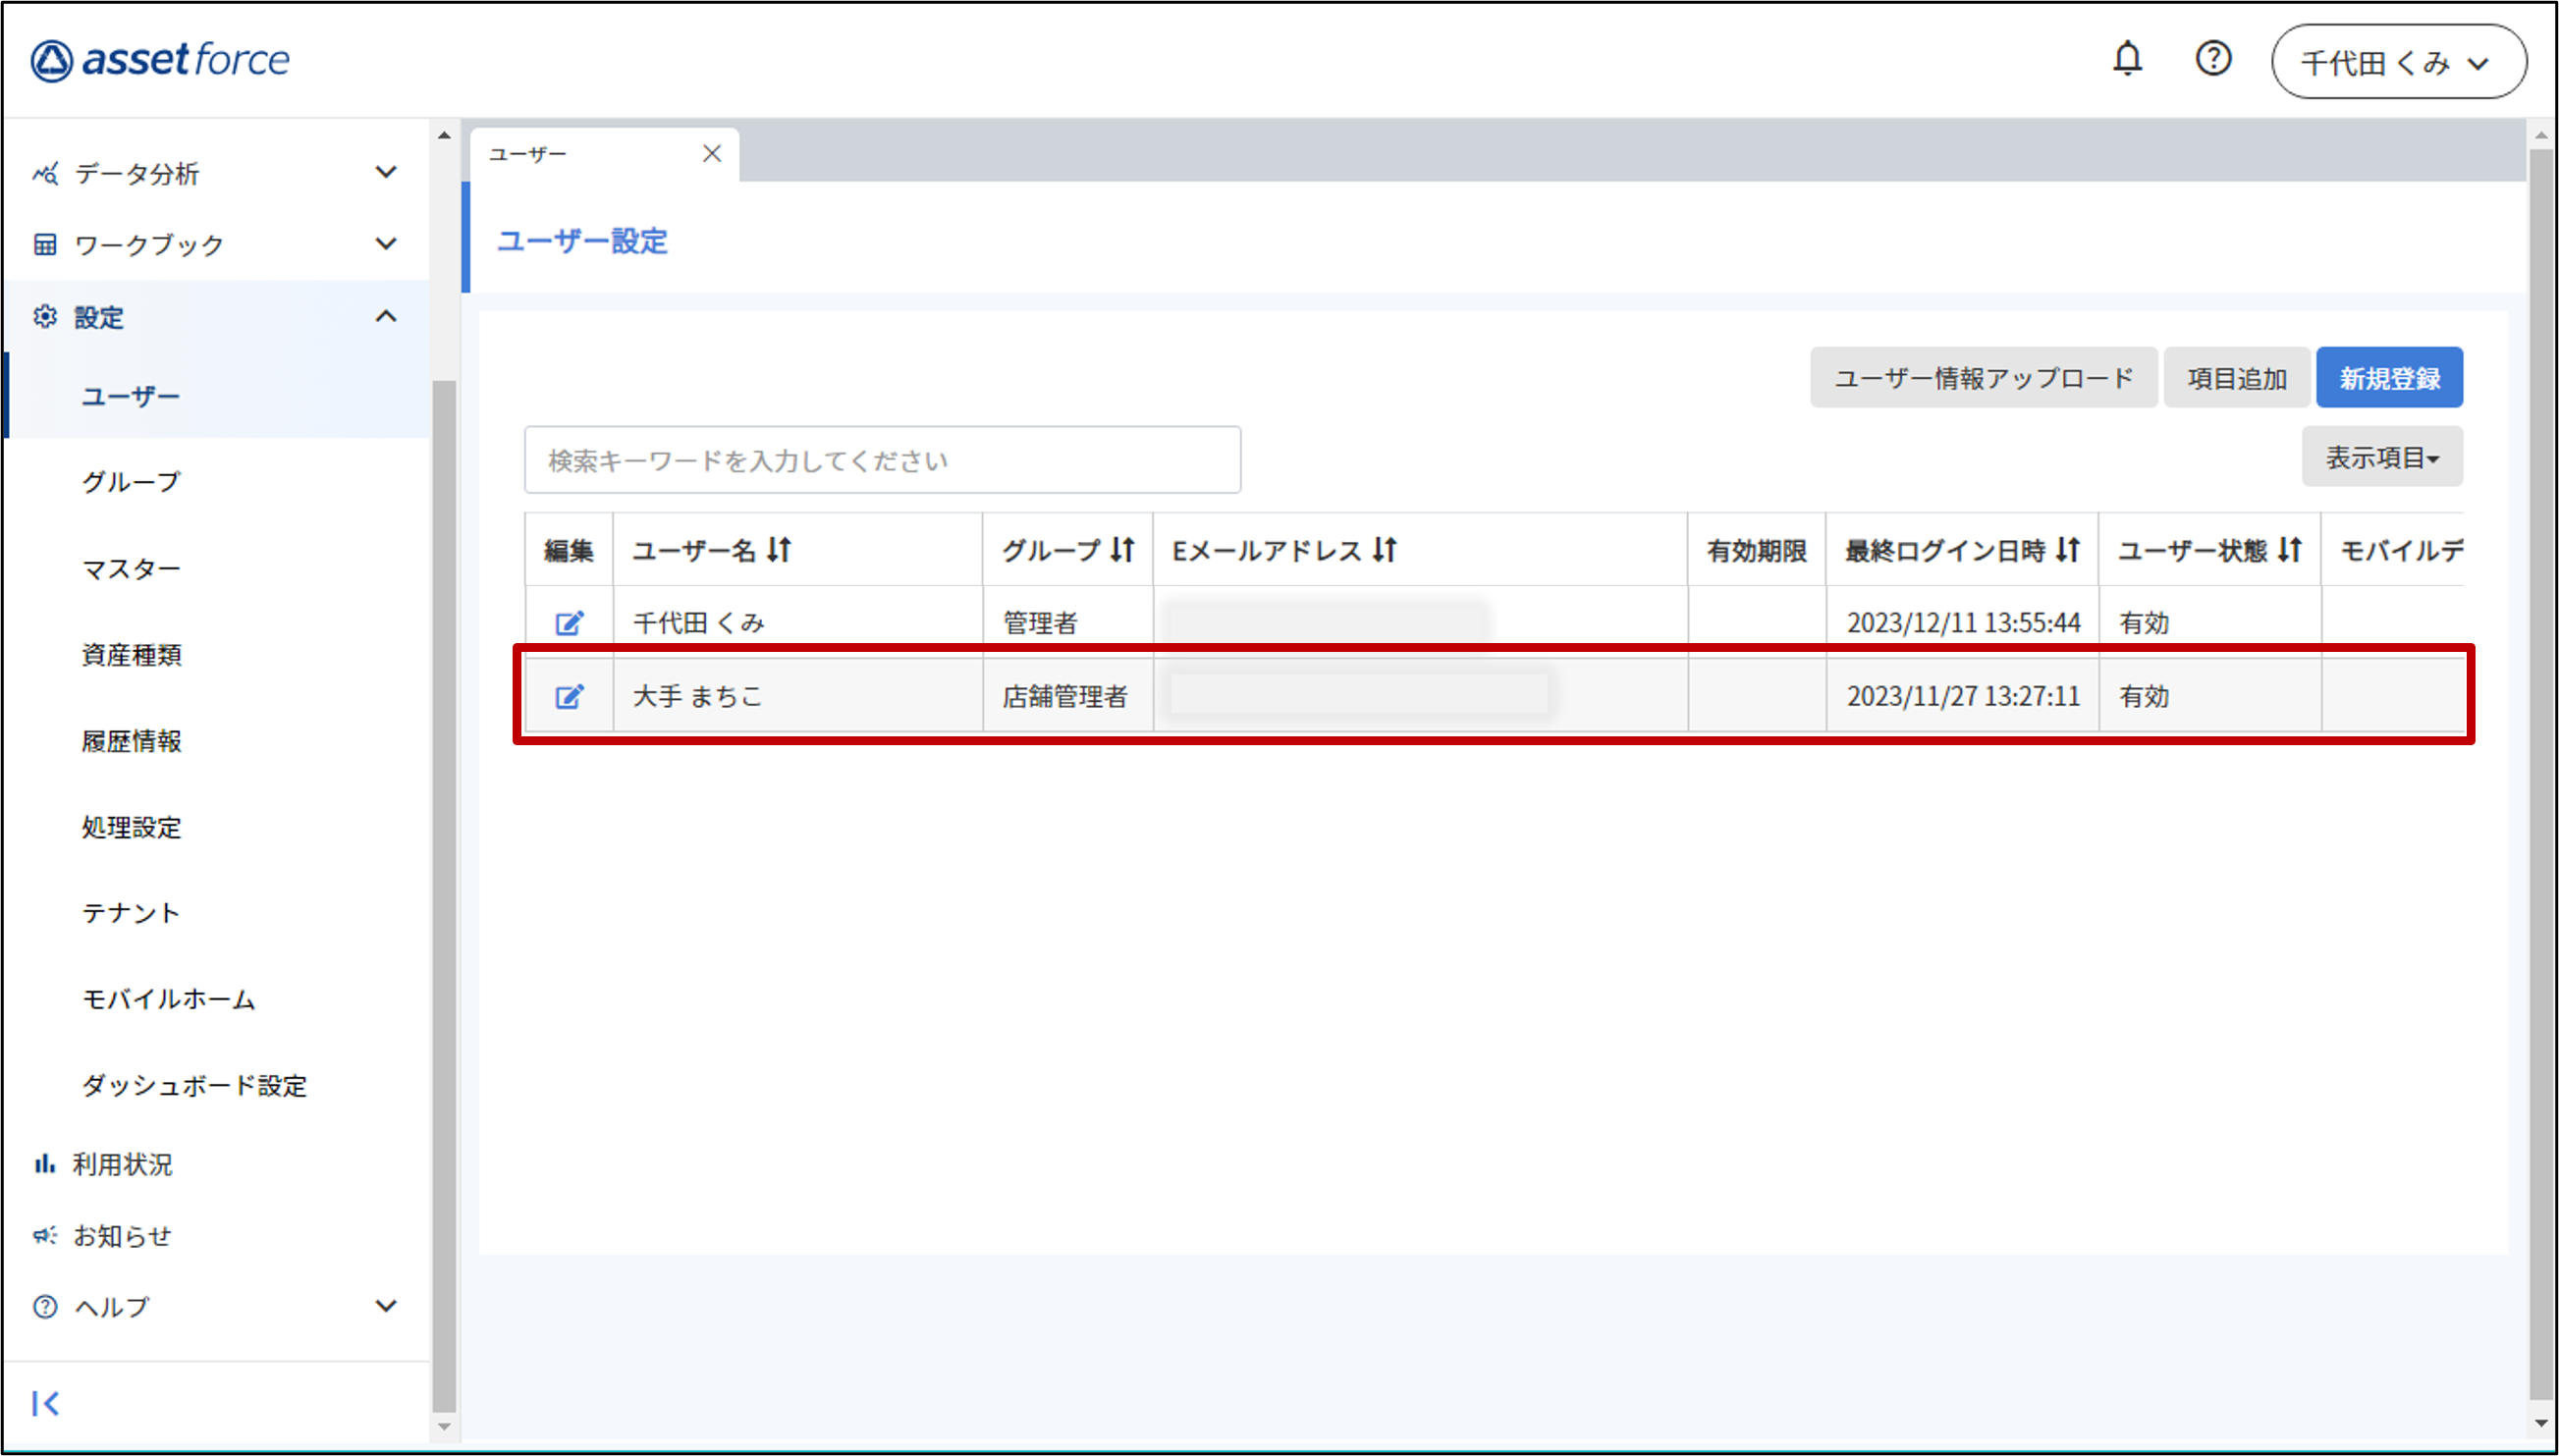Click the データ分析 chart icon in sidebar
The image size is (2559, 1456).
(x=46, y=173)
